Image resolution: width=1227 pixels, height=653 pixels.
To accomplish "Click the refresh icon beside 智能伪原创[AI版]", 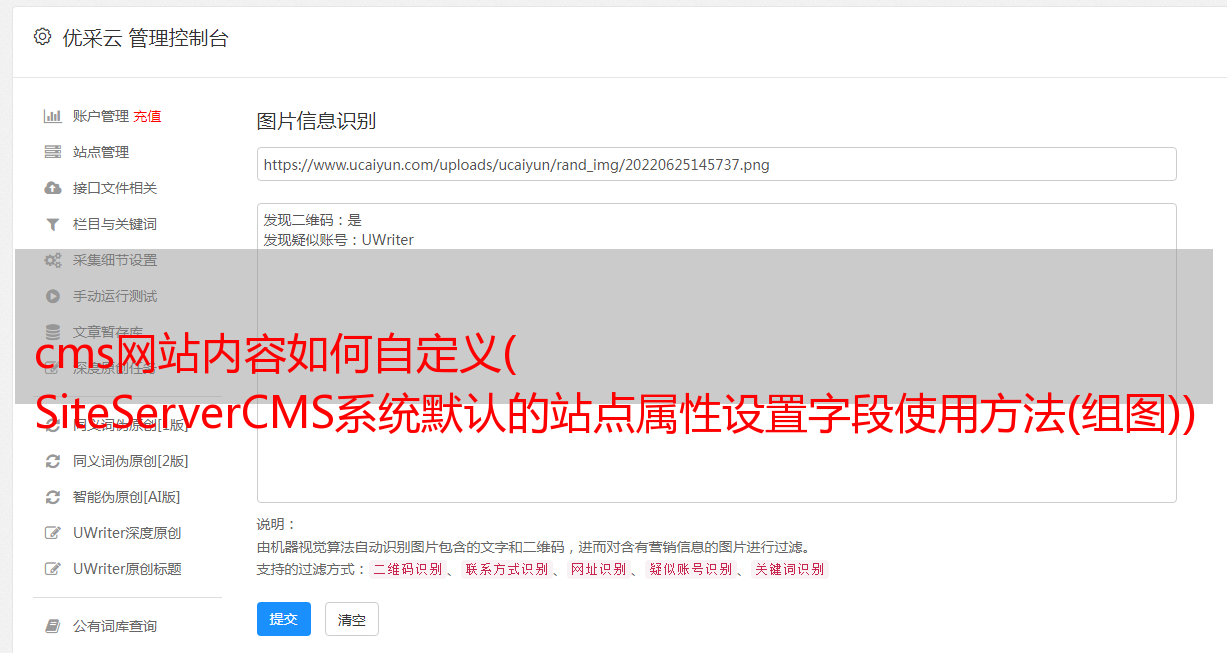I will pyautogui.click(x=53, y=497).
